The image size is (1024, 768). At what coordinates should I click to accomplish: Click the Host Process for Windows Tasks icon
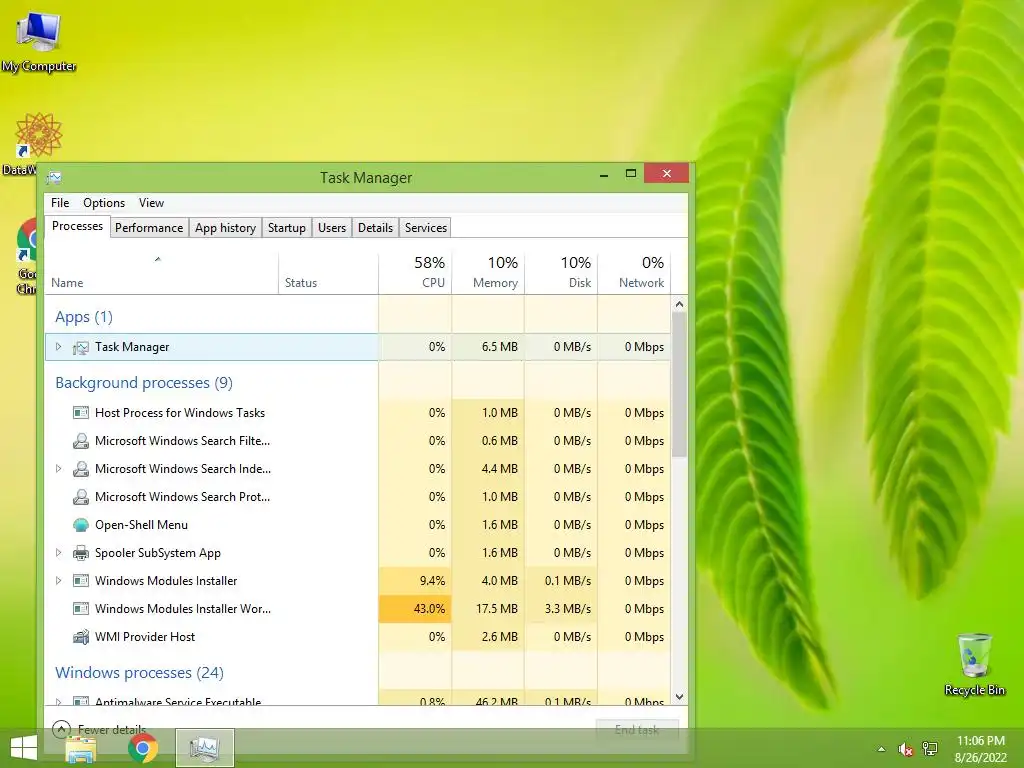coord(81,413)
